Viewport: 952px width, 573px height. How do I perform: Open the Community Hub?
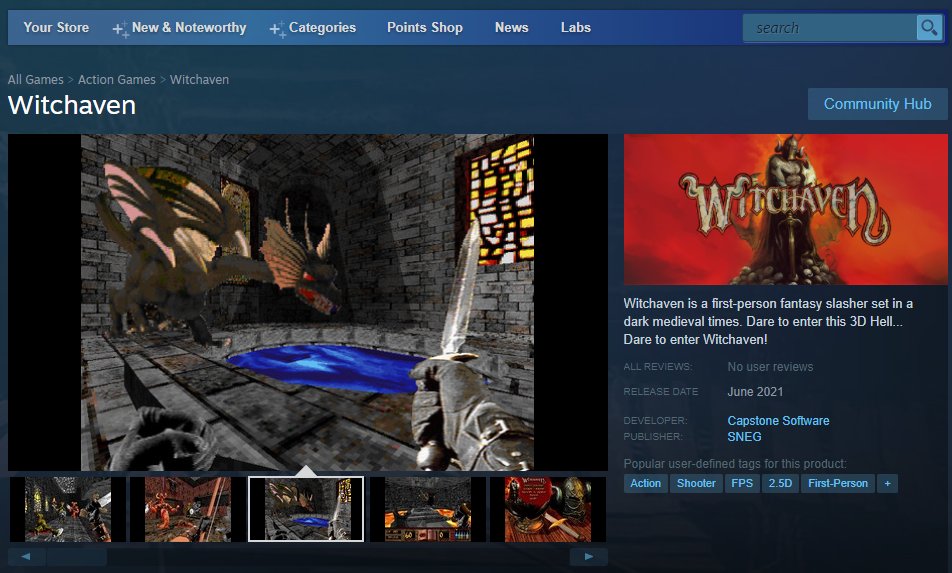click(x=877, y=104)
